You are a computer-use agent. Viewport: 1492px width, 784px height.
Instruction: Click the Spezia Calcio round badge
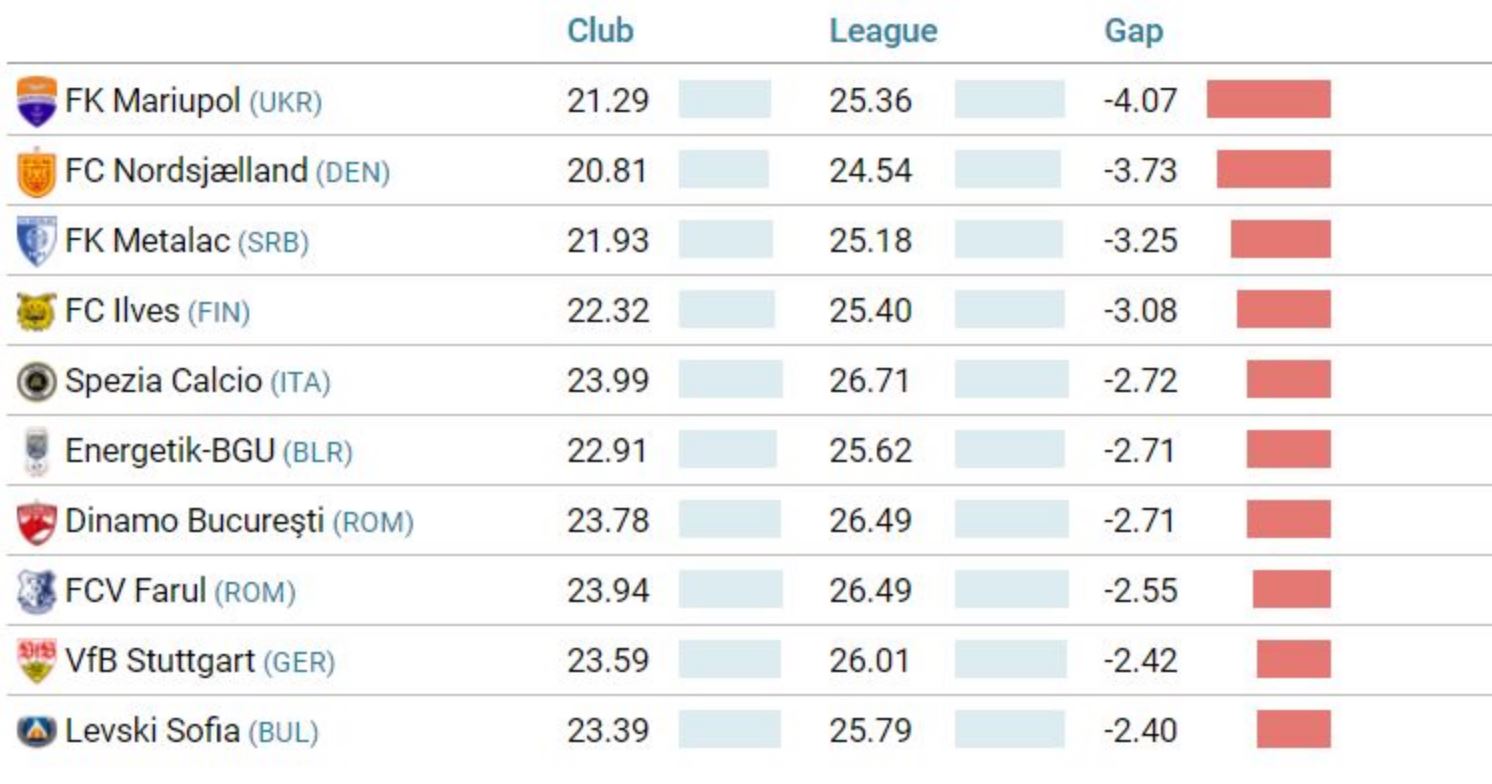point(37,382)
